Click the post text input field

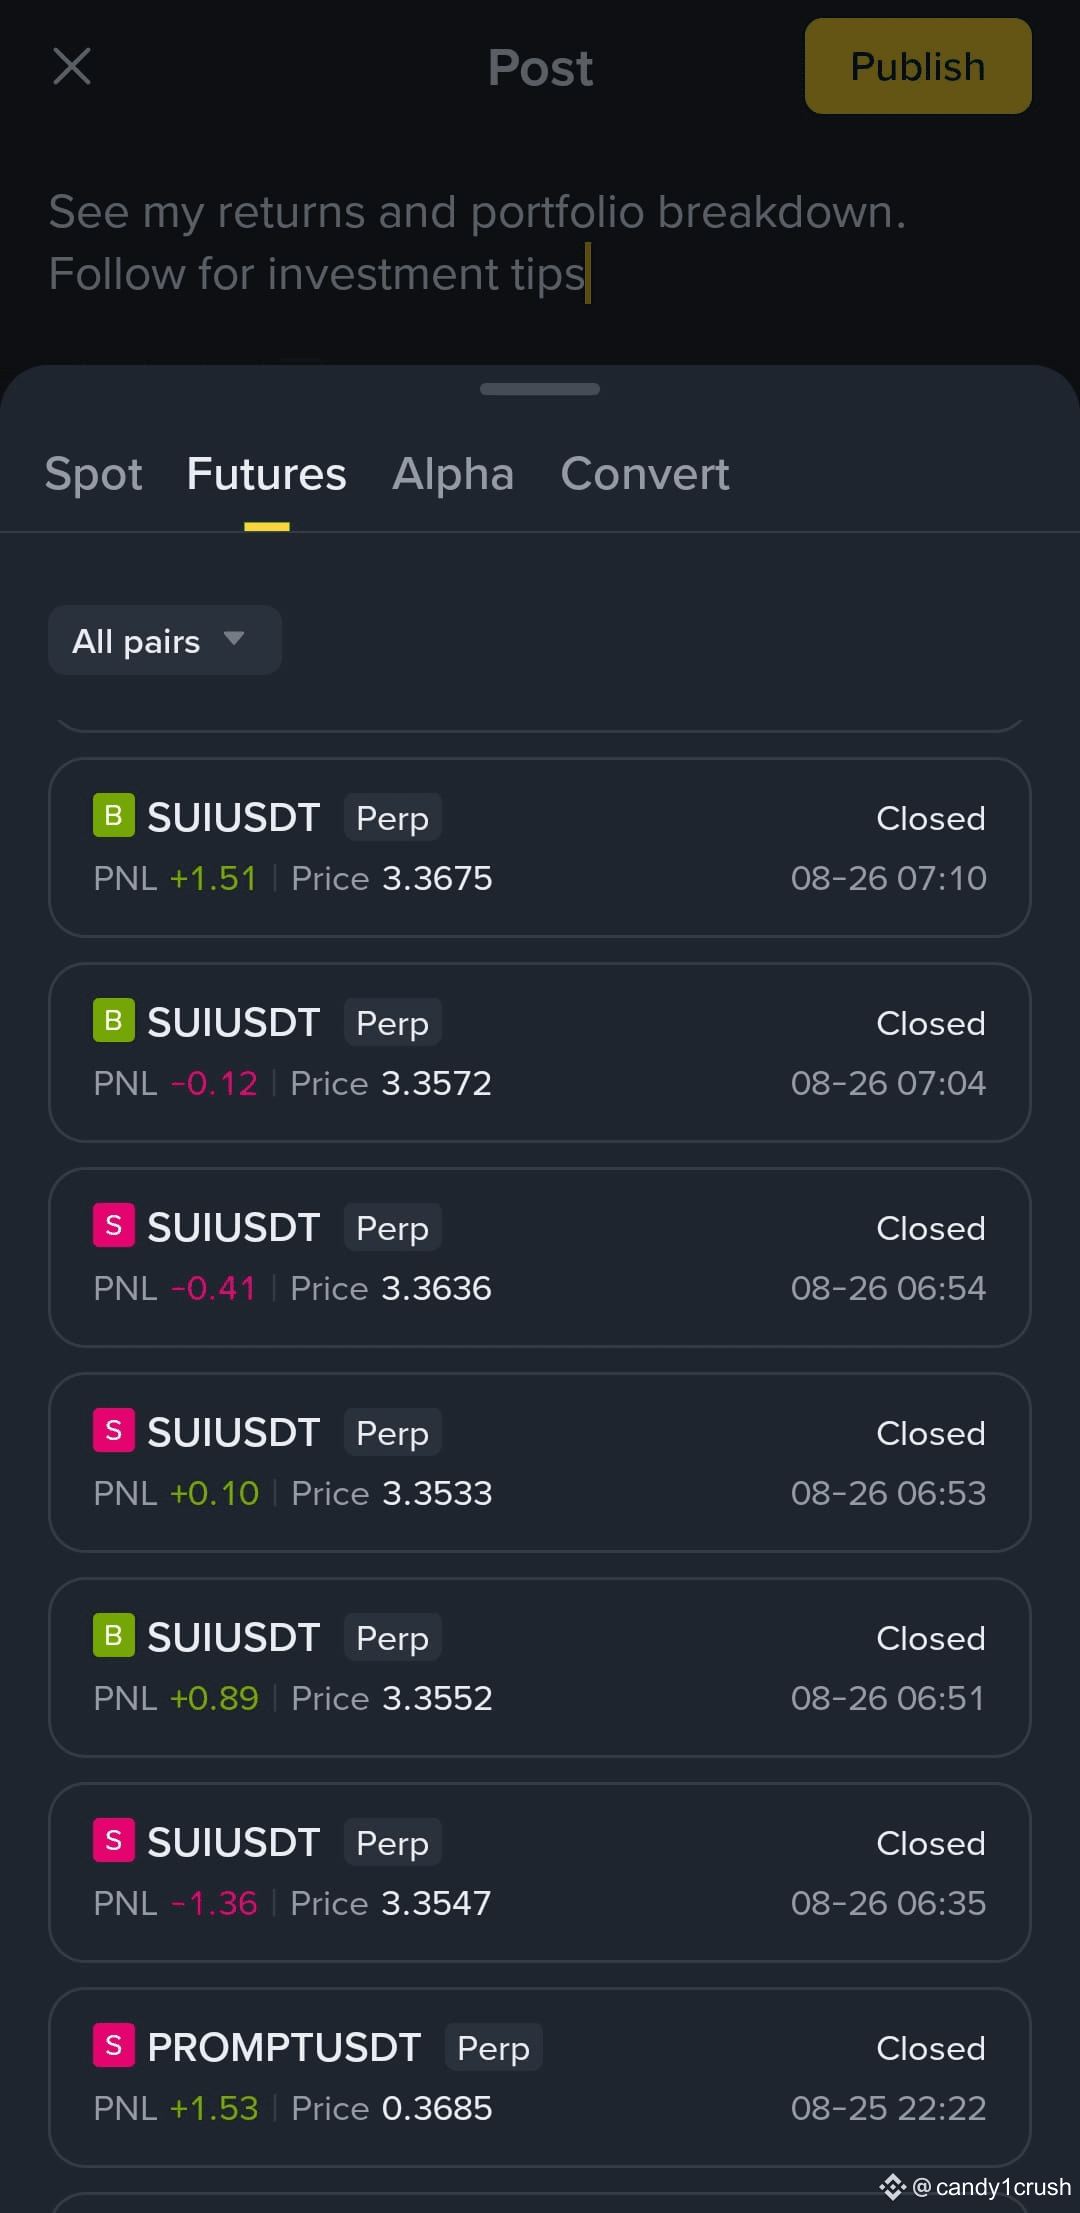540,243
